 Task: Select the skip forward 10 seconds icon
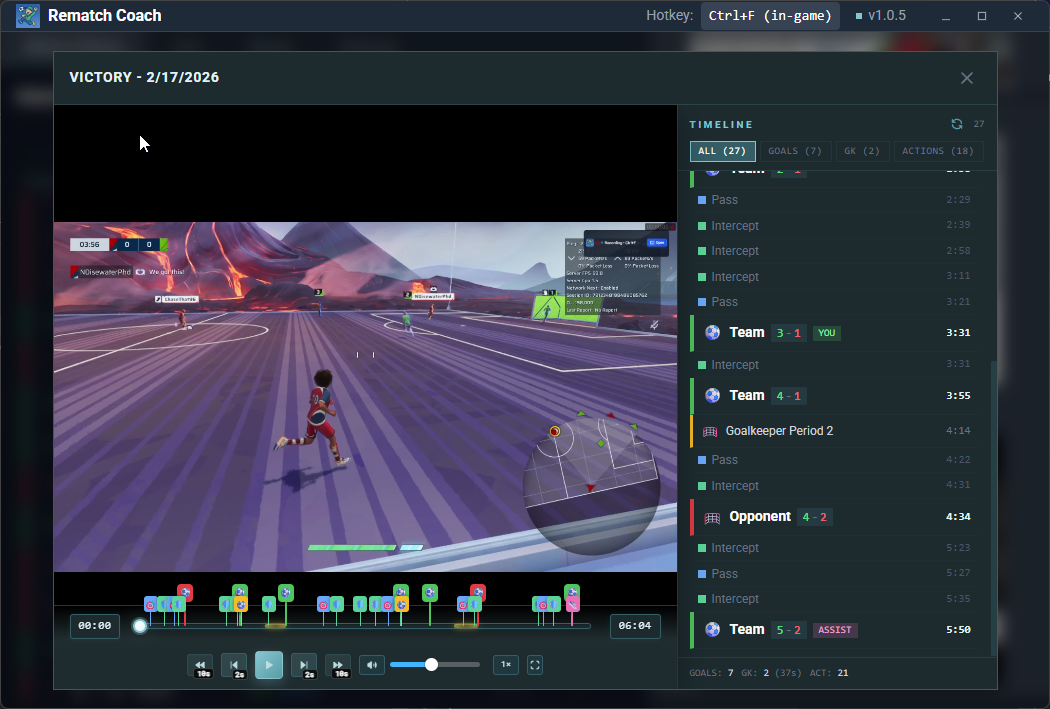(x=338, y=665)
